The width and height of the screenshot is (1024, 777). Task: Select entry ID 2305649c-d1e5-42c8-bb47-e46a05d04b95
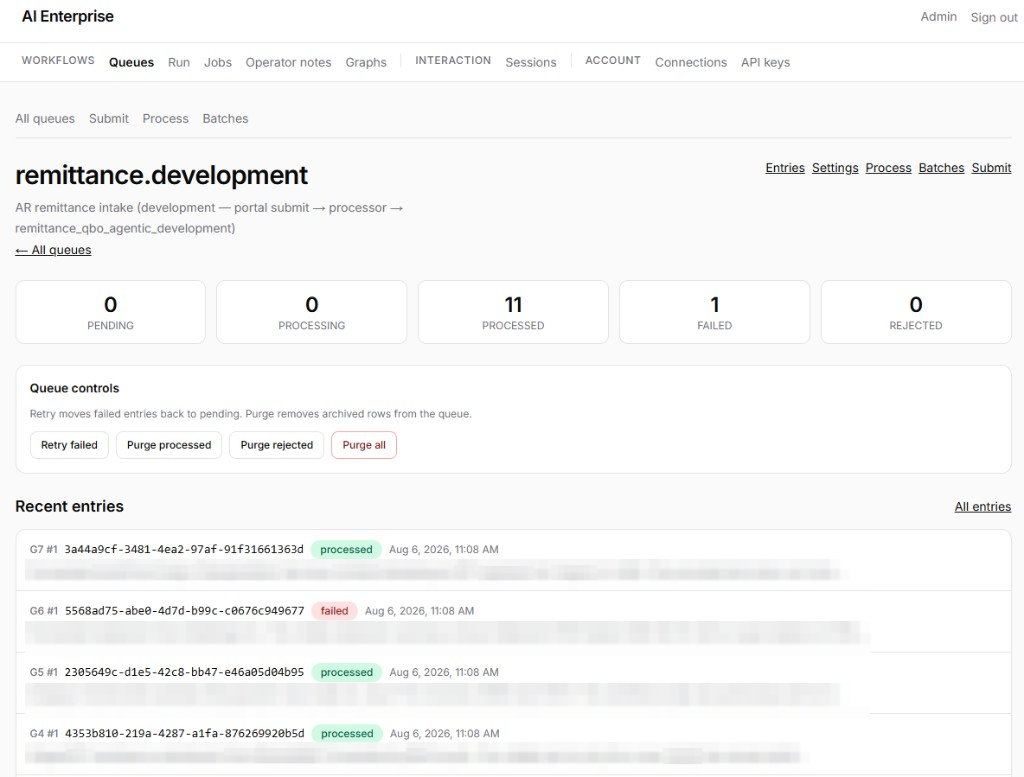[184, 672]
